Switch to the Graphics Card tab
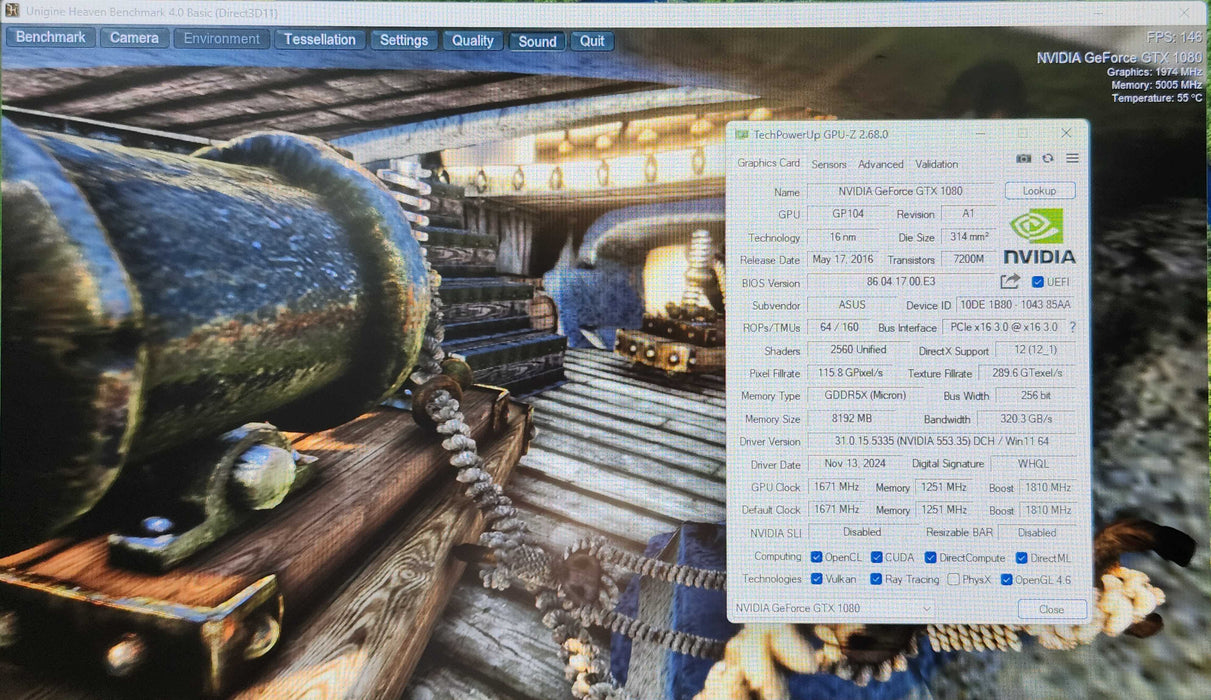This screenshot has width=1211, height=700. [x=768, y=163]
